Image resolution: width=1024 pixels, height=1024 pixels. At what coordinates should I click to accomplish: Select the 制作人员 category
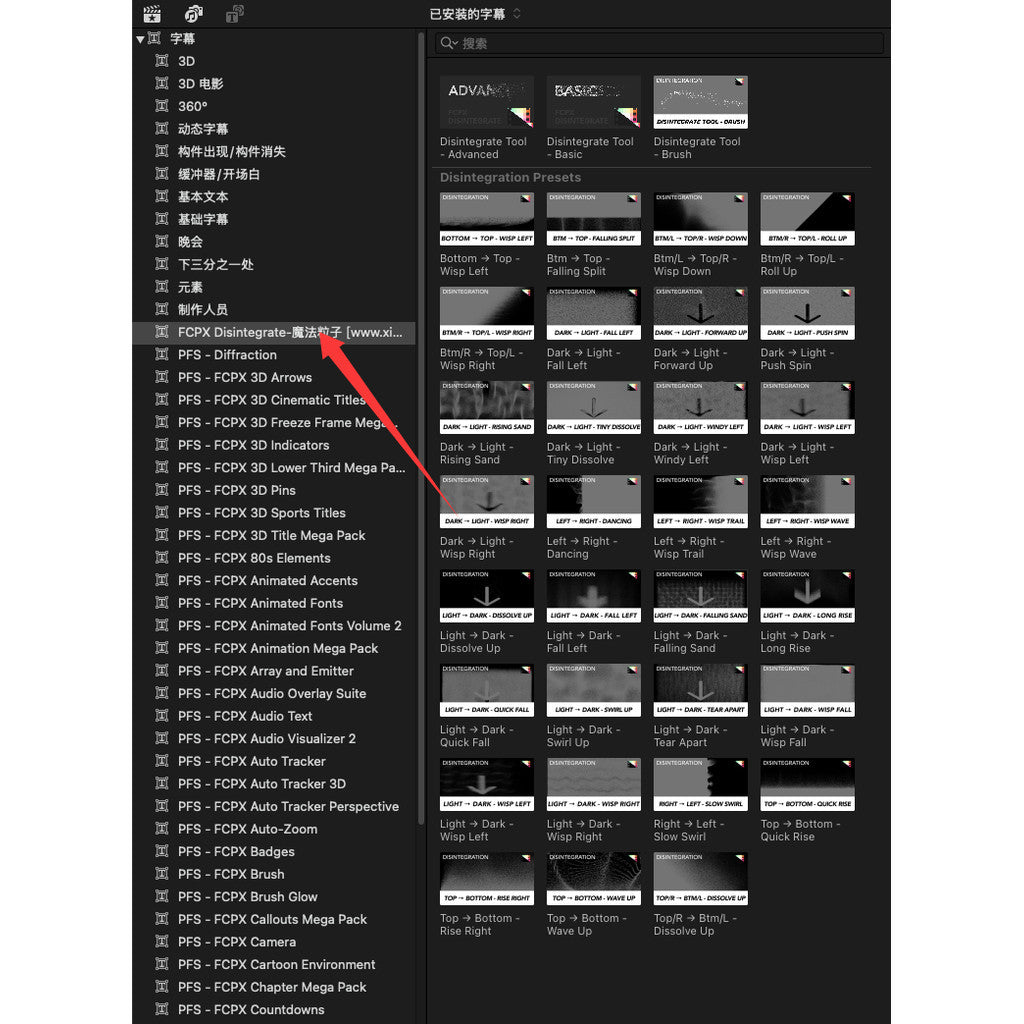pyautogui.click(x=274, y=310)
